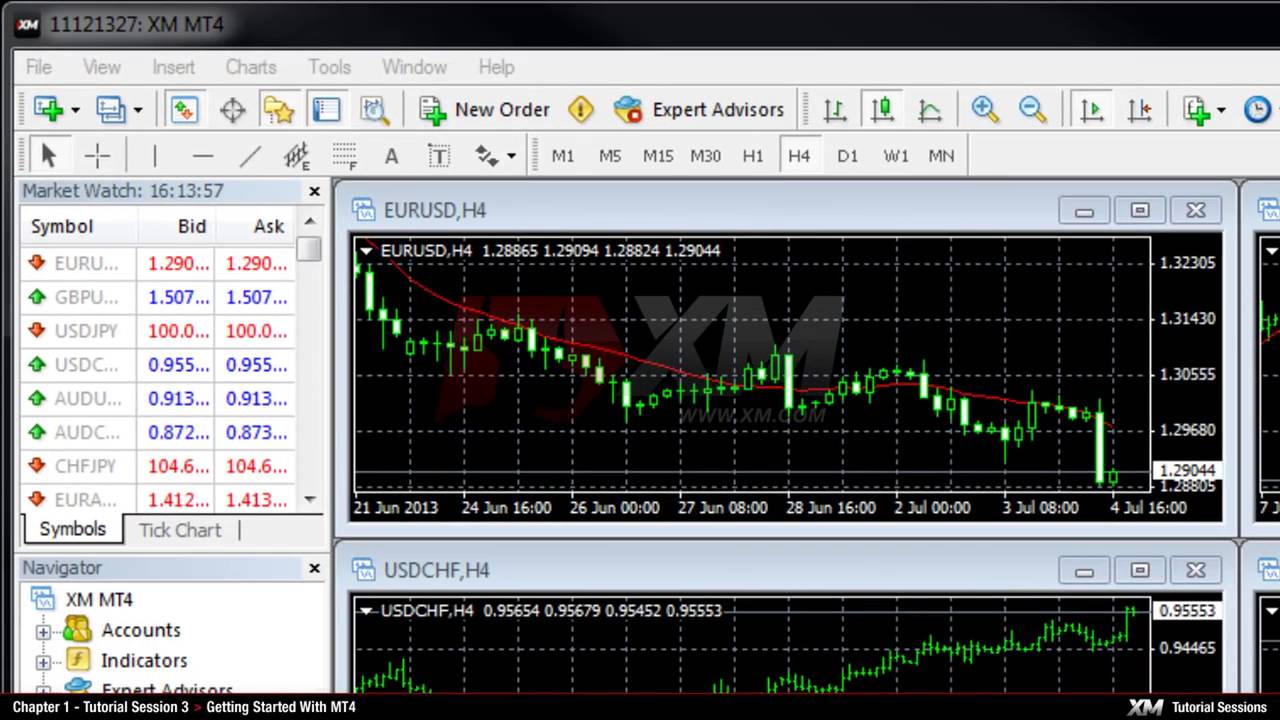Select the D1 timeframe

pyautogui.click(x=847, y=156)
